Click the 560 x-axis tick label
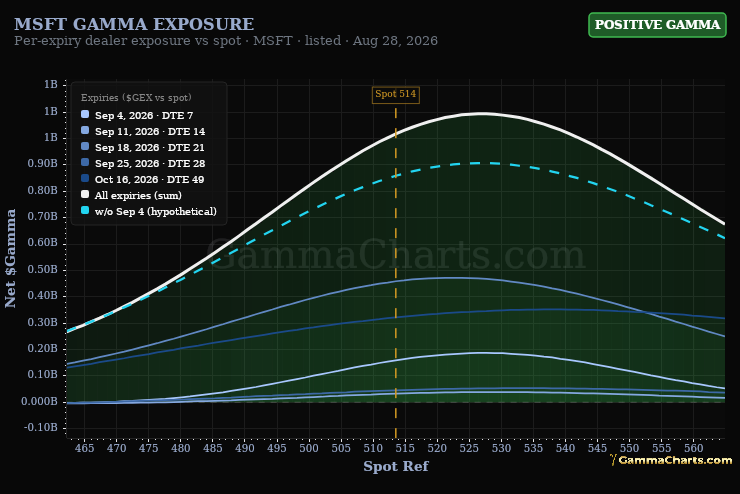740x494 pixels. 694,448
